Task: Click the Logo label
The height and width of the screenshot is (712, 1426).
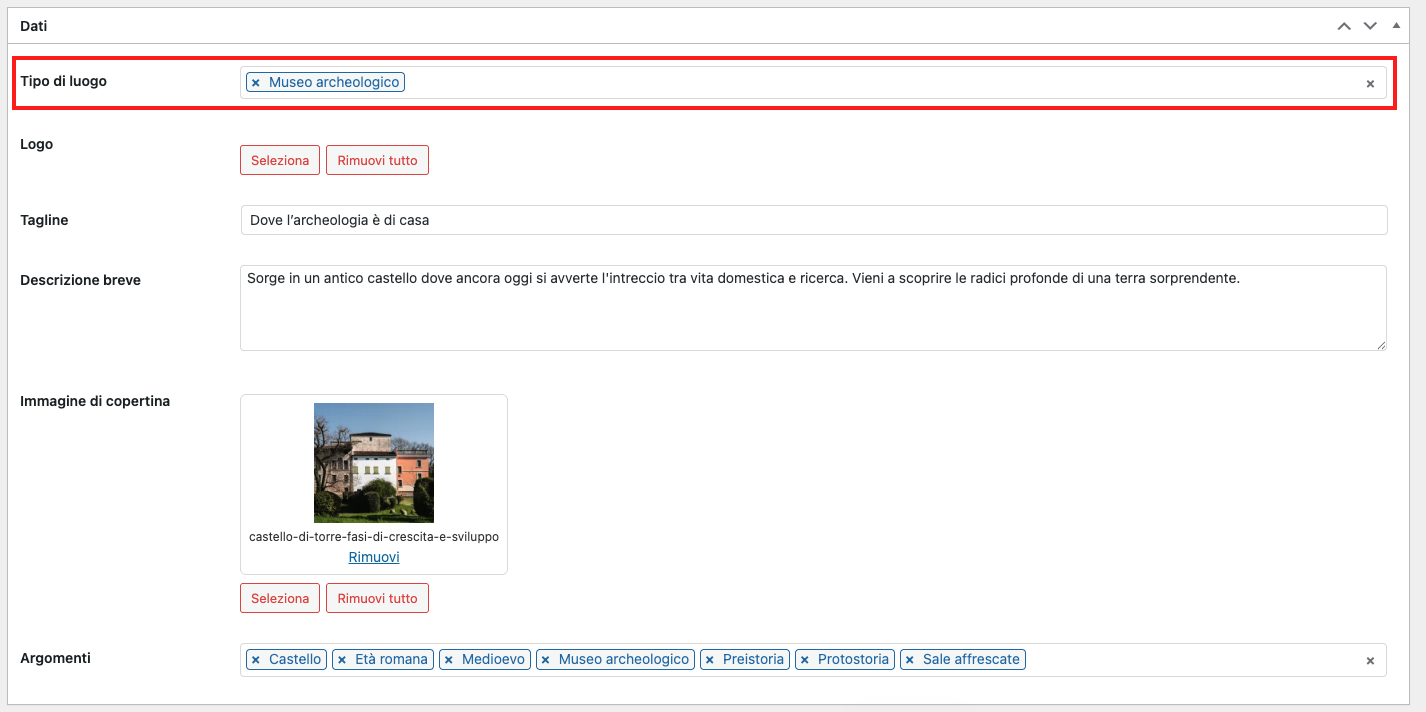Action: tap(37, 144)
